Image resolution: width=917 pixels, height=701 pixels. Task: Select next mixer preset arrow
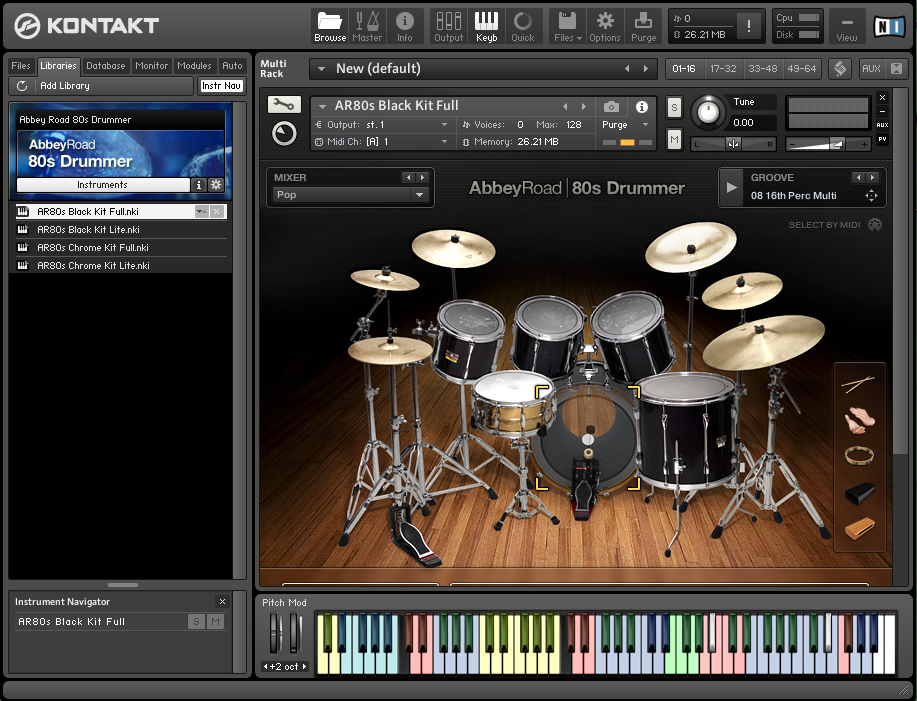[422, 177]
